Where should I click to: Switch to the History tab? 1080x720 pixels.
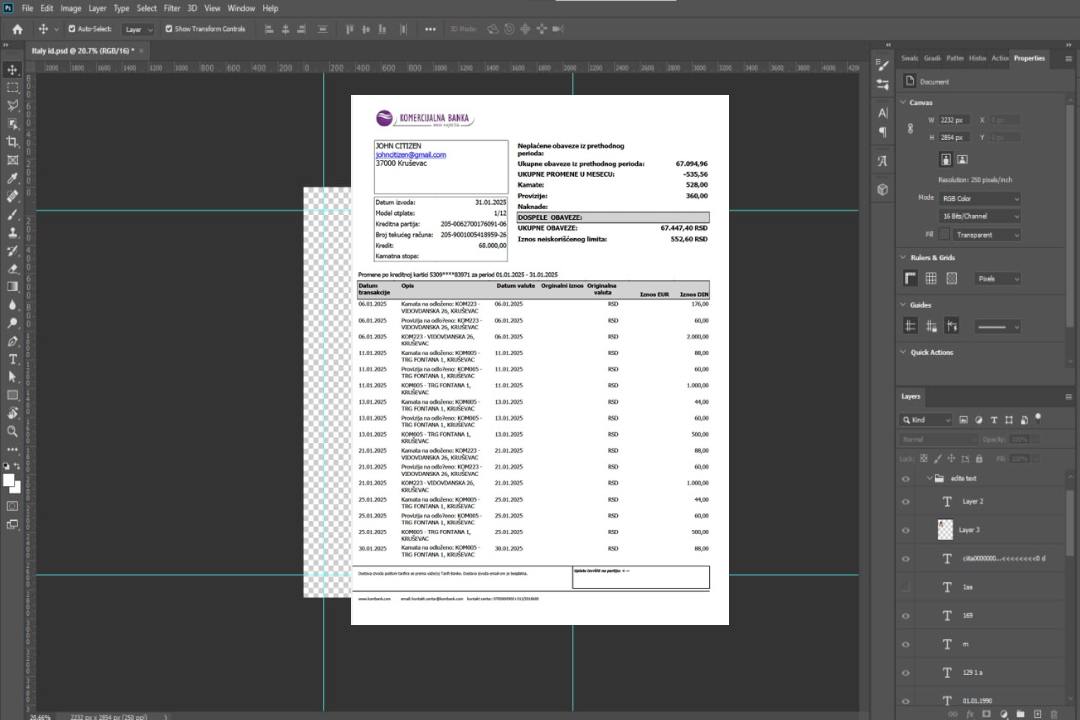pyautogui.click(x=977, y=59)
